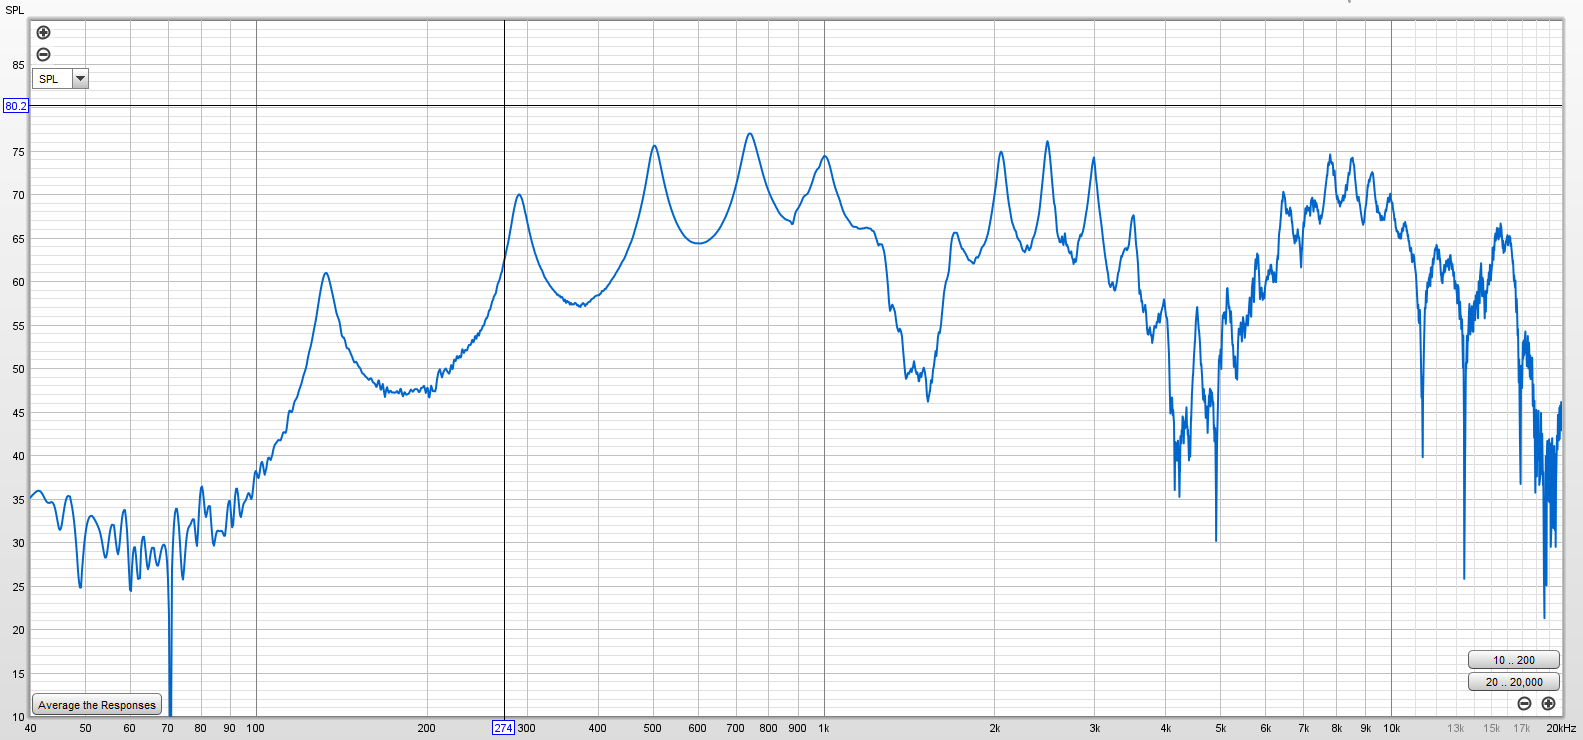Zoom in vertically with the top-left plus icon
The width and height of the screenshot is (1583, 740).
tap(43, 33)
